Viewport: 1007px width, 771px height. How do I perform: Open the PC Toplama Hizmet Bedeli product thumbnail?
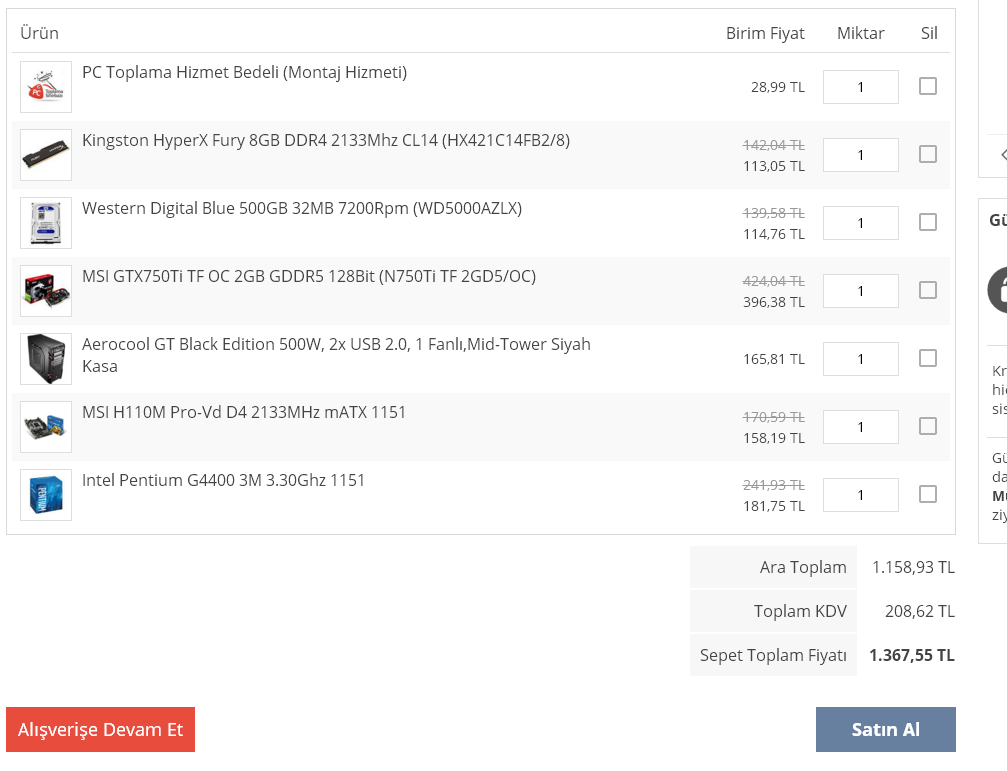pos(46,87)
